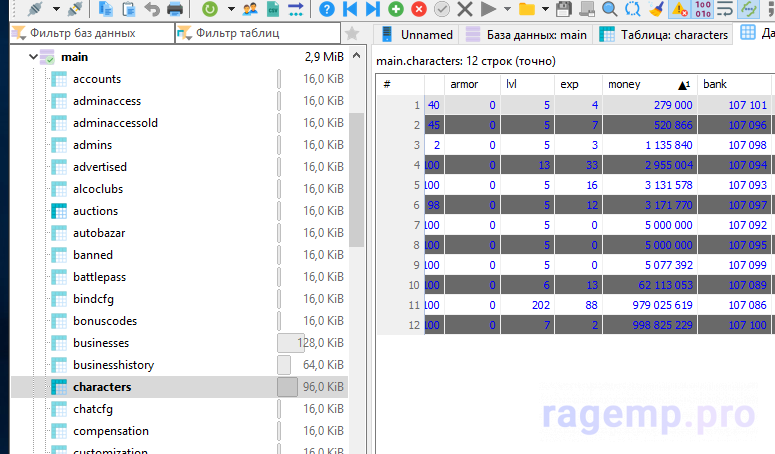
Task: Click the green Refresh icon
Action: tap(210, 9)
